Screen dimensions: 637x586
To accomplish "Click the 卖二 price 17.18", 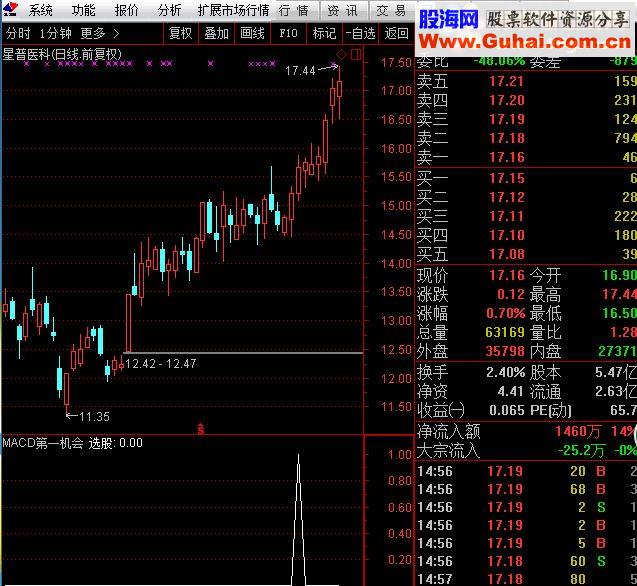I will pyautogui.click(x=507, y=138).
